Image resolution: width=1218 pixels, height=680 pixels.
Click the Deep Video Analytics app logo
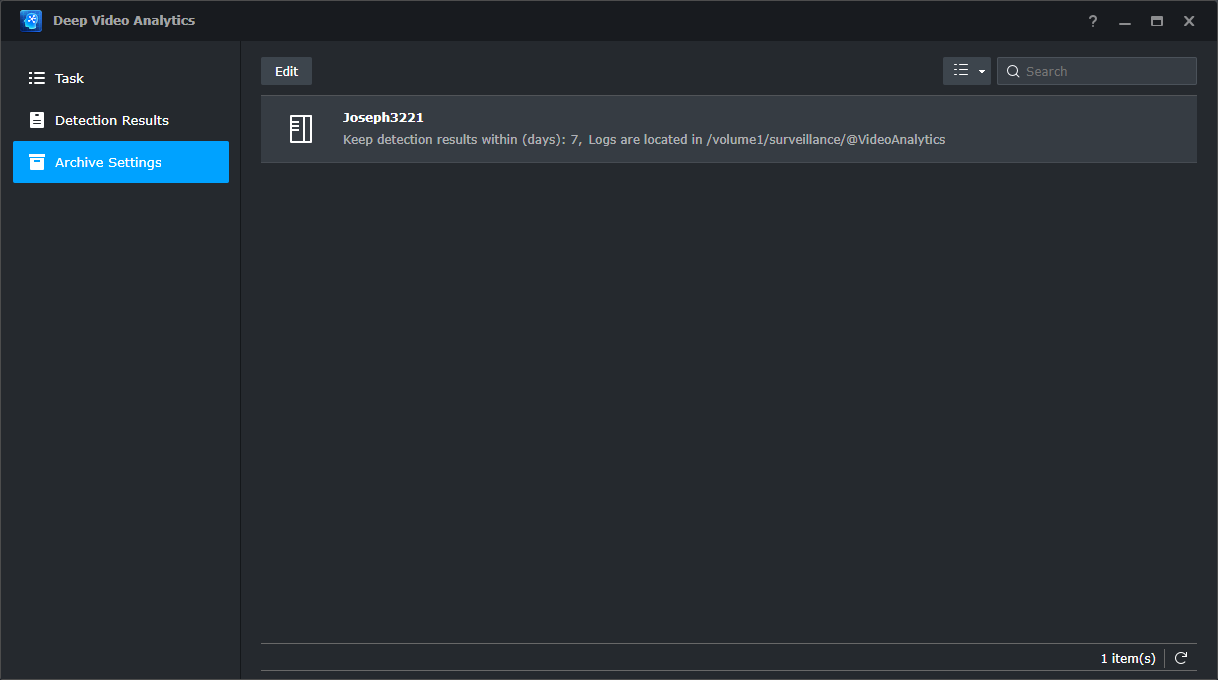(31, 21)
